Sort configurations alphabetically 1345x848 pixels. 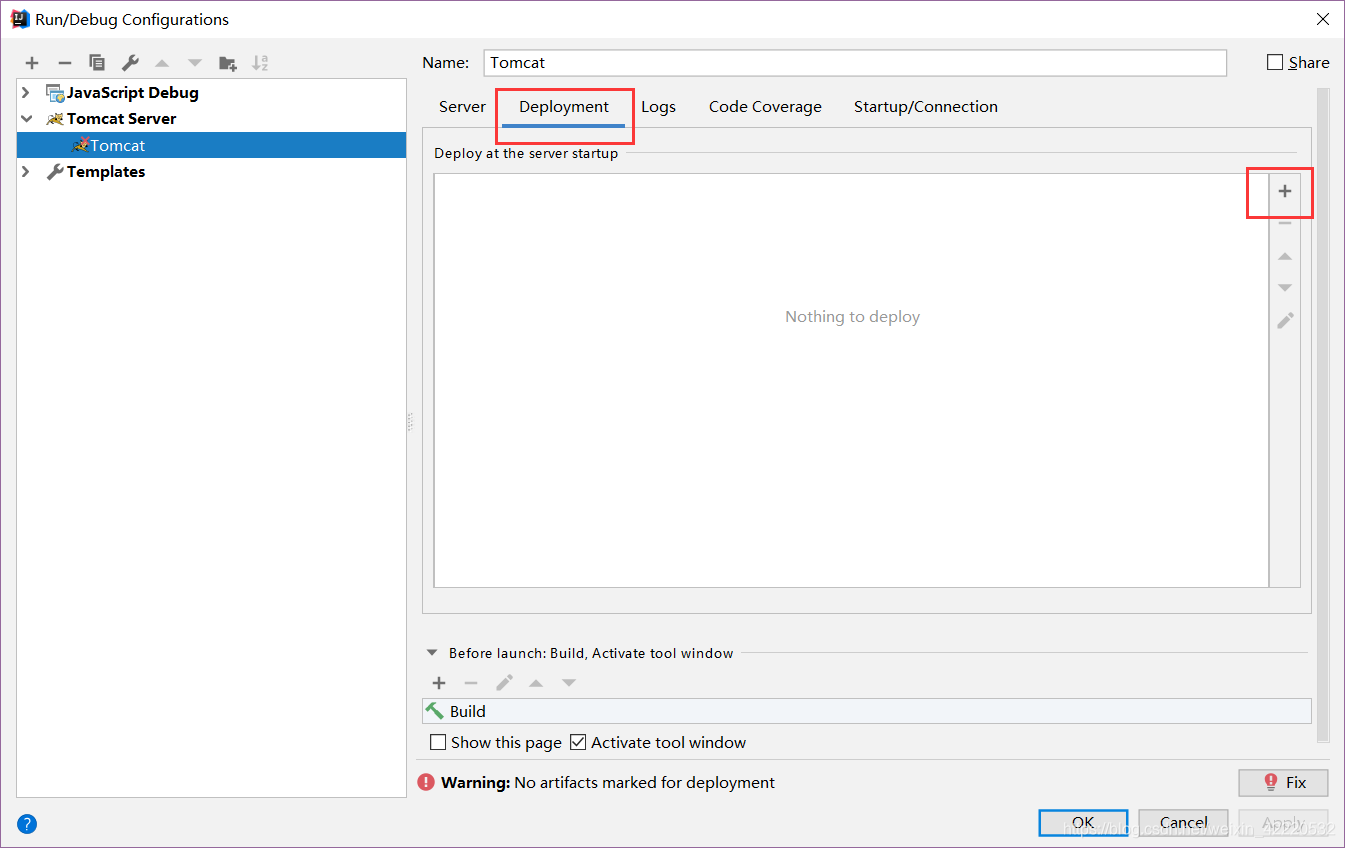[x=260, y=63]
